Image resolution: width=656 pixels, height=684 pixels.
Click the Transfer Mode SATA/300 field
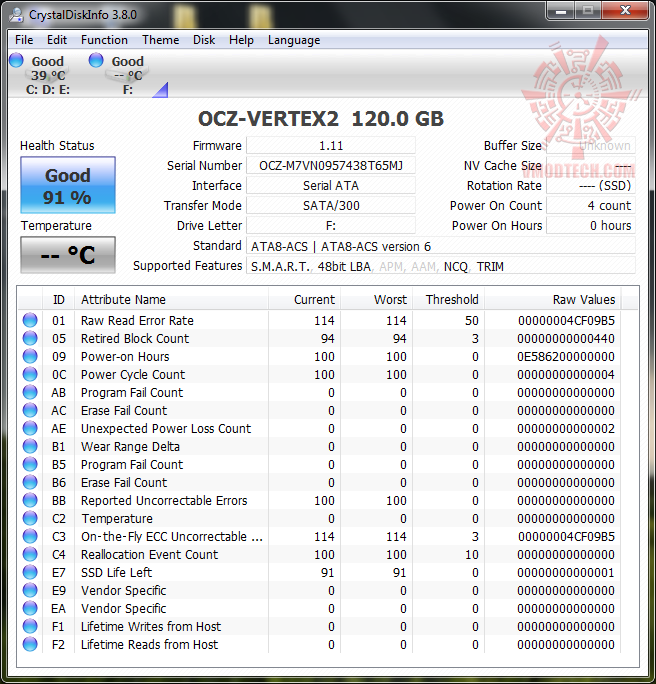[x=331, y=205]
